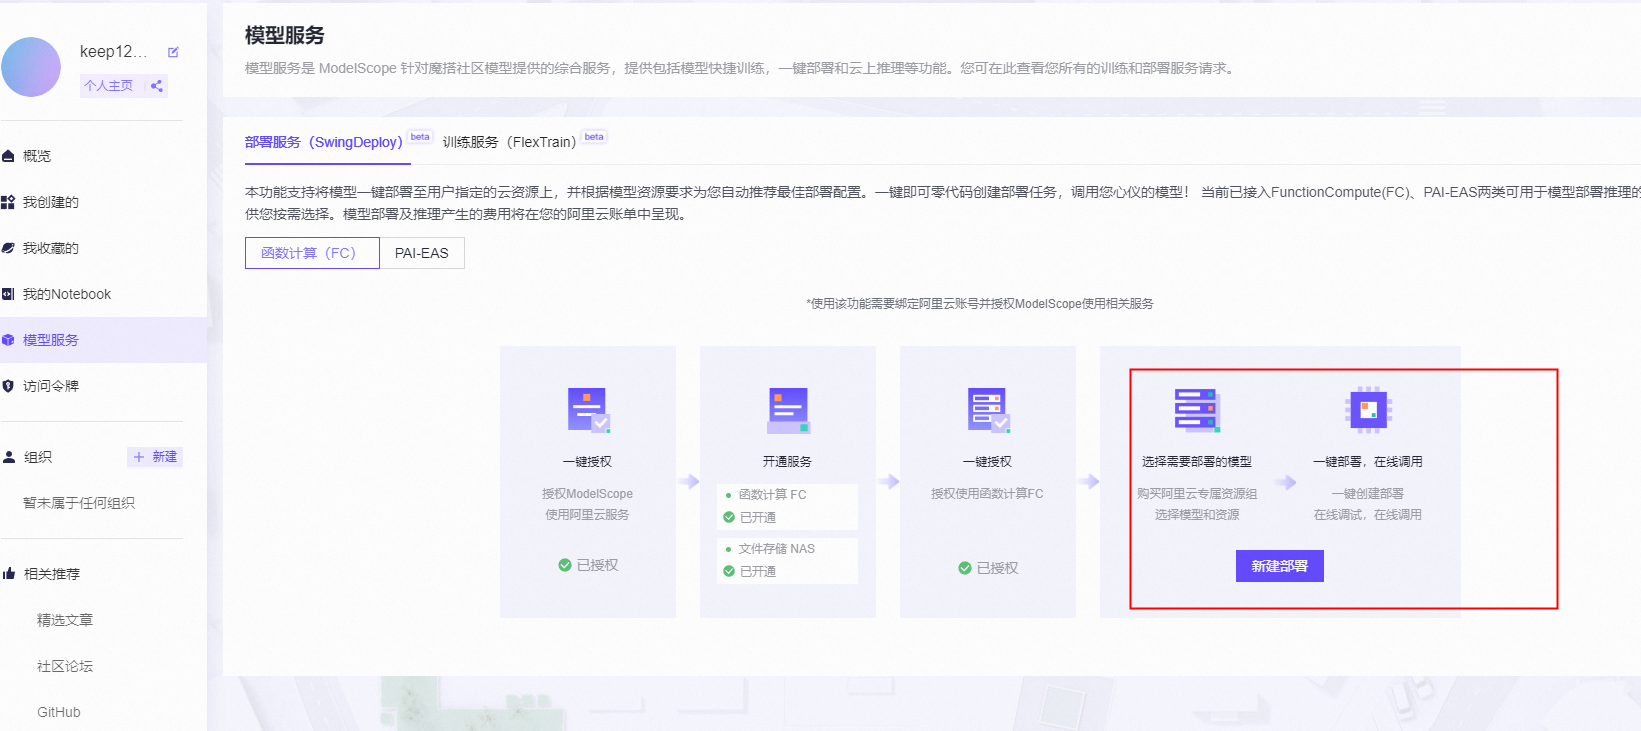Click the beta badge after FlexTrain
The width and height of the screenshot is (1641, 731).
[594, 137]
